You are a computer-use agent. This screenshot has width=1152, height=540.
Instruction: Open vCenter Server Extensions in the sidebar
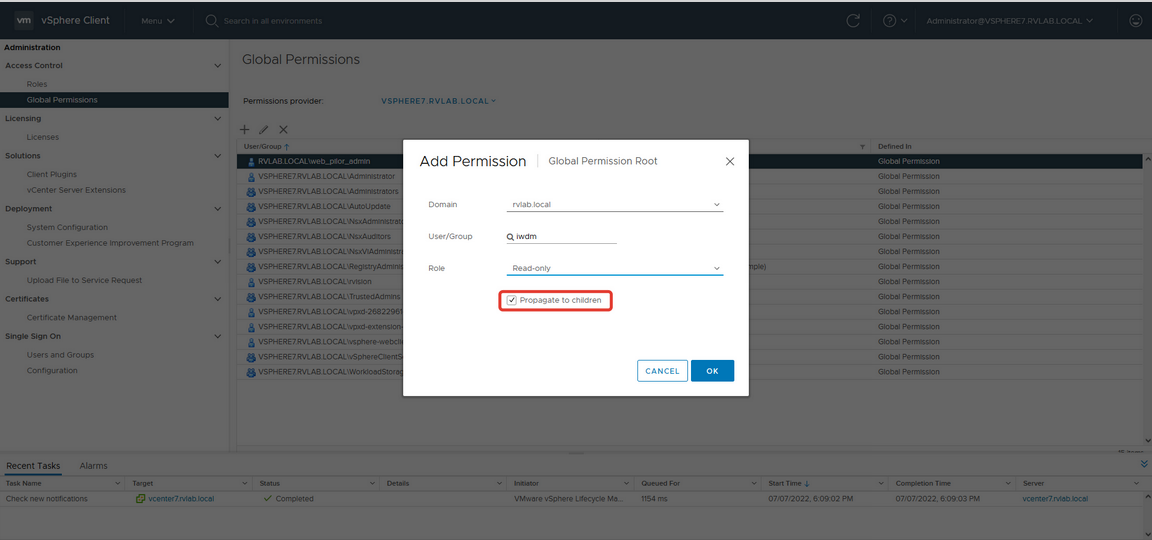tap(76, 190)
